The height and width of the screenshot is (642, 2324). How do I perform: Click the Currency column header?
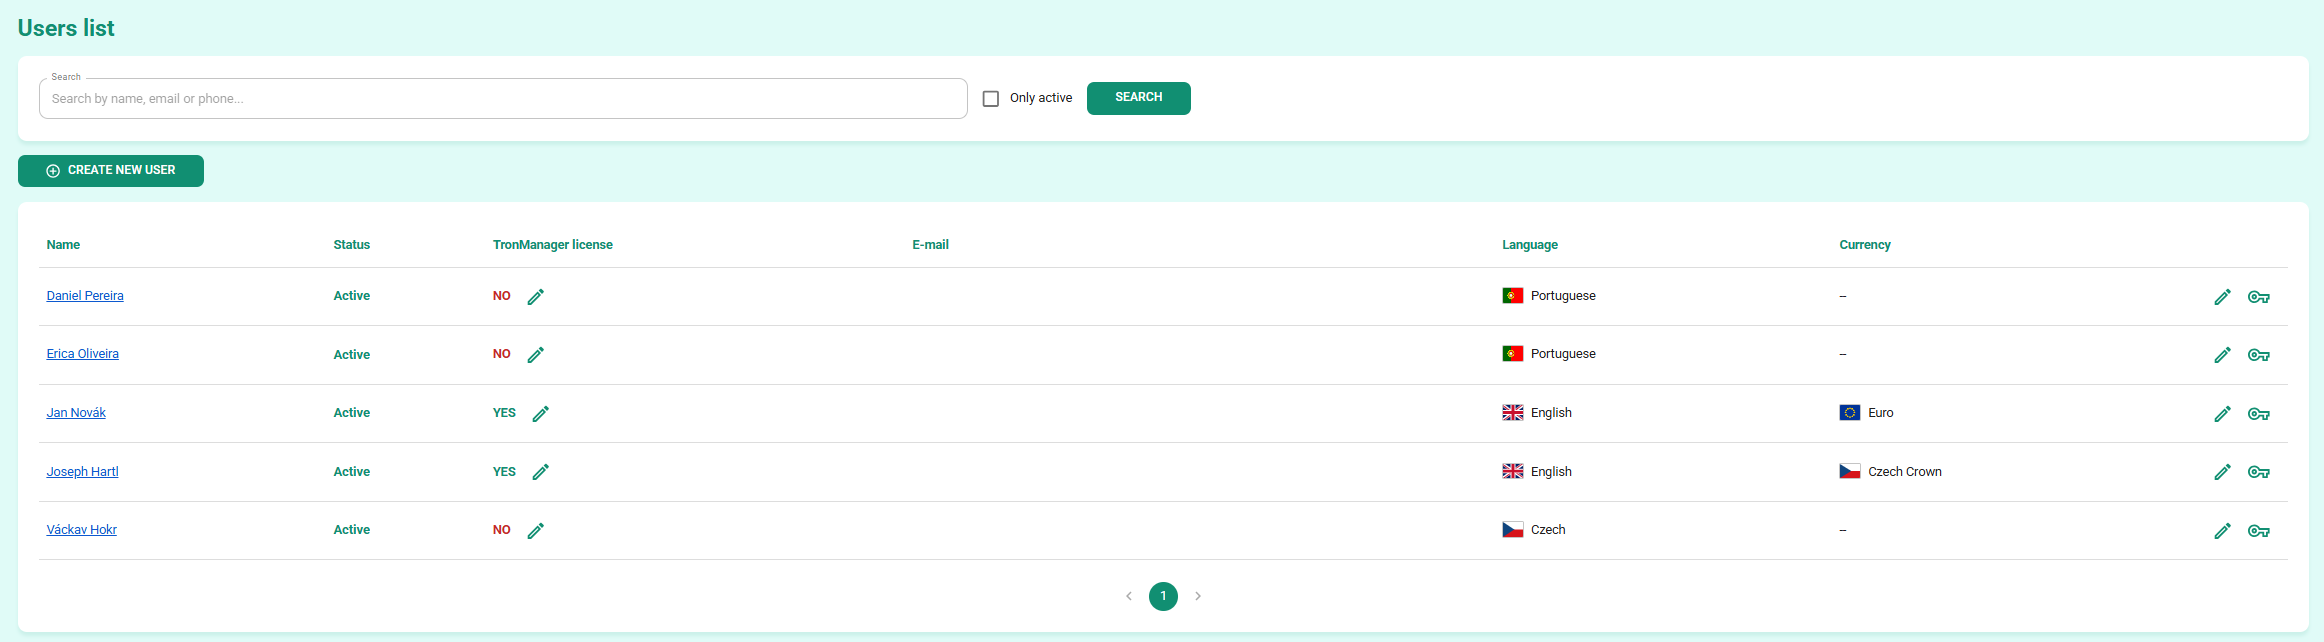click(x=1865, y=245)
